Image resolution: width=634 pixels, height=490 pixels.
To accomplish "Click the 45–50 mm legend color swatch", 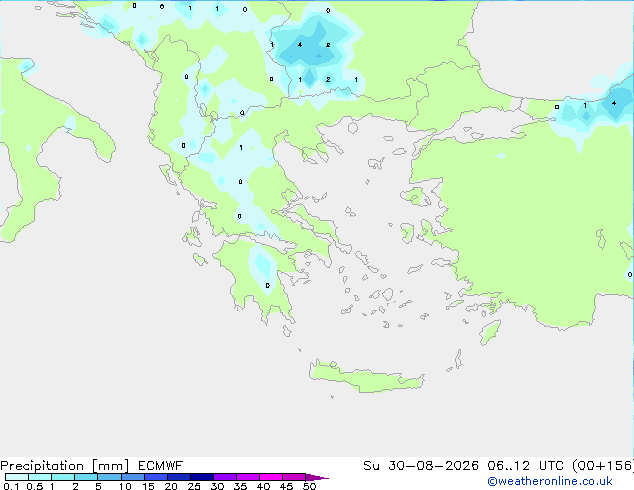I will pos(294,477).
